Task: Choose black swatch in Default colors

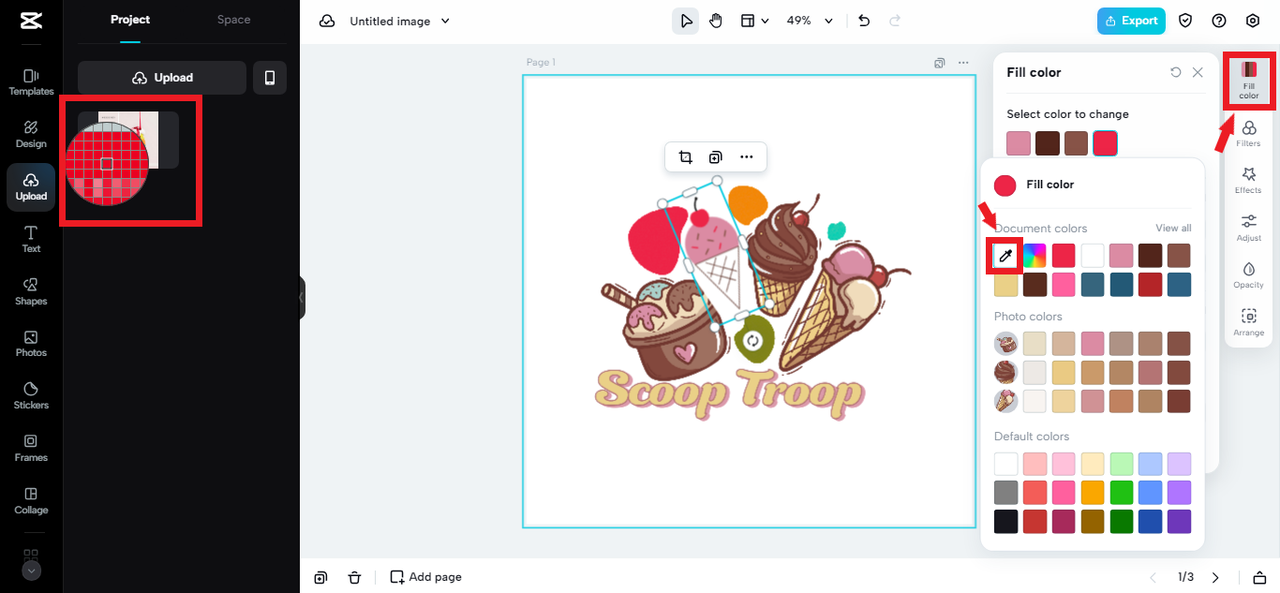Action: tap(1006, 521)
